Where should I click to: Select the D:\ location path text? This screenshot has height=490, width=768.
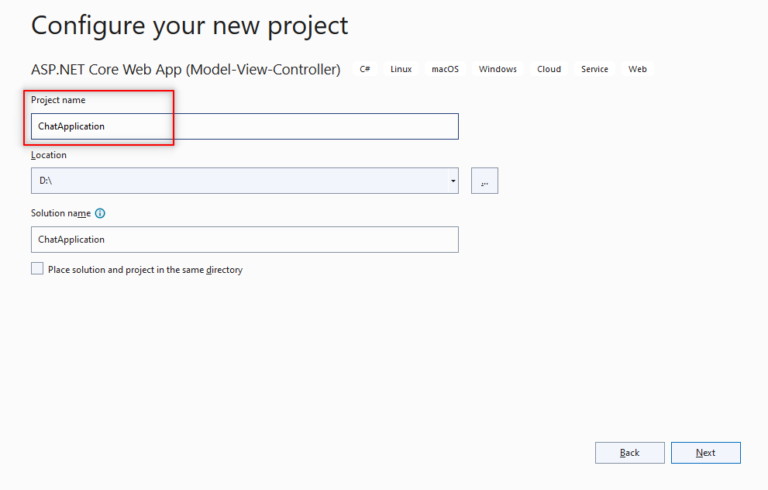coord(46,181)
